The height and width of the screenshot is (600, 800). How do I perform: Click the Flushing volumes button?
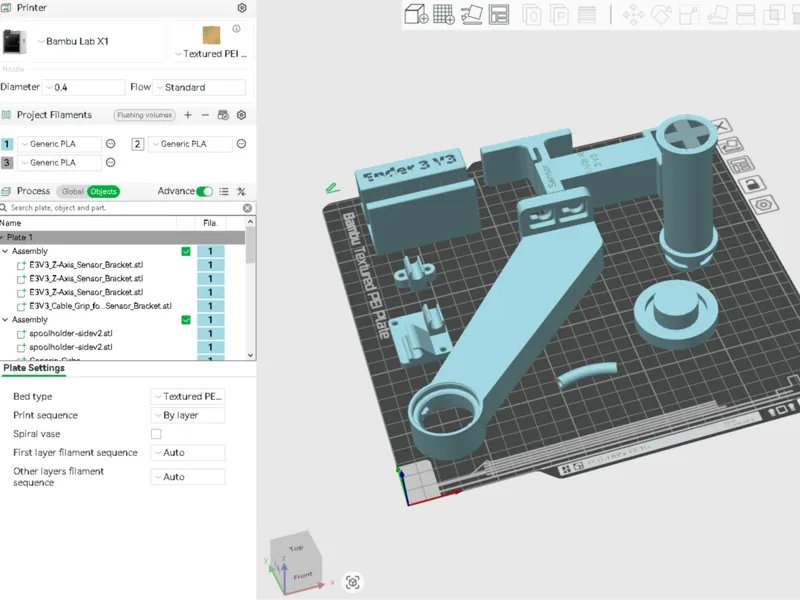(x=144, y=115)
